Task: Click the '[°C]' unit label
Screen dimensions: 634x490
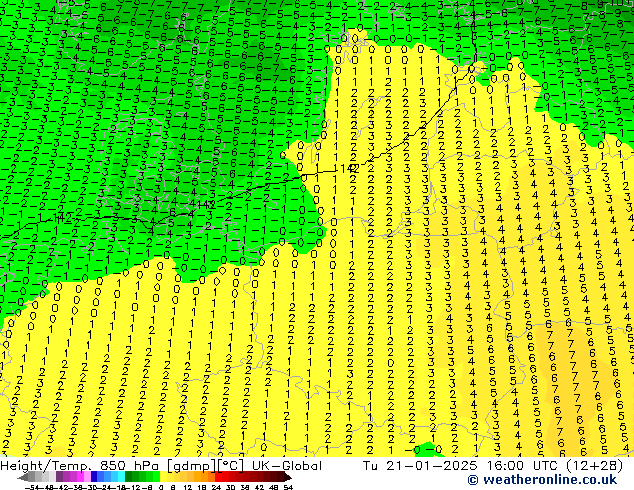Action: tap(231, 466)
